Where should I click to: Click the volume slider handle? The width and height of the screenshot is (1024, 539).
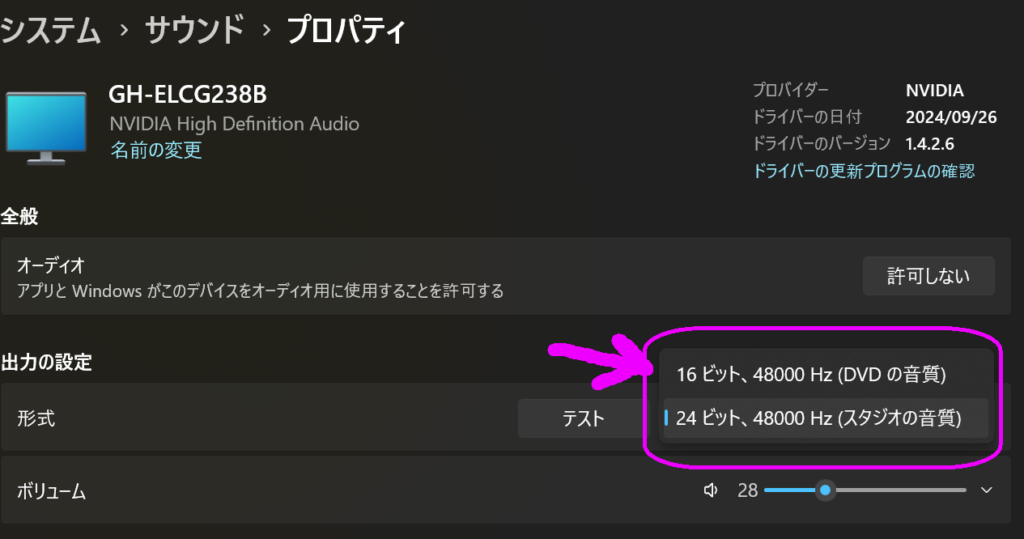tap(825, 490)
